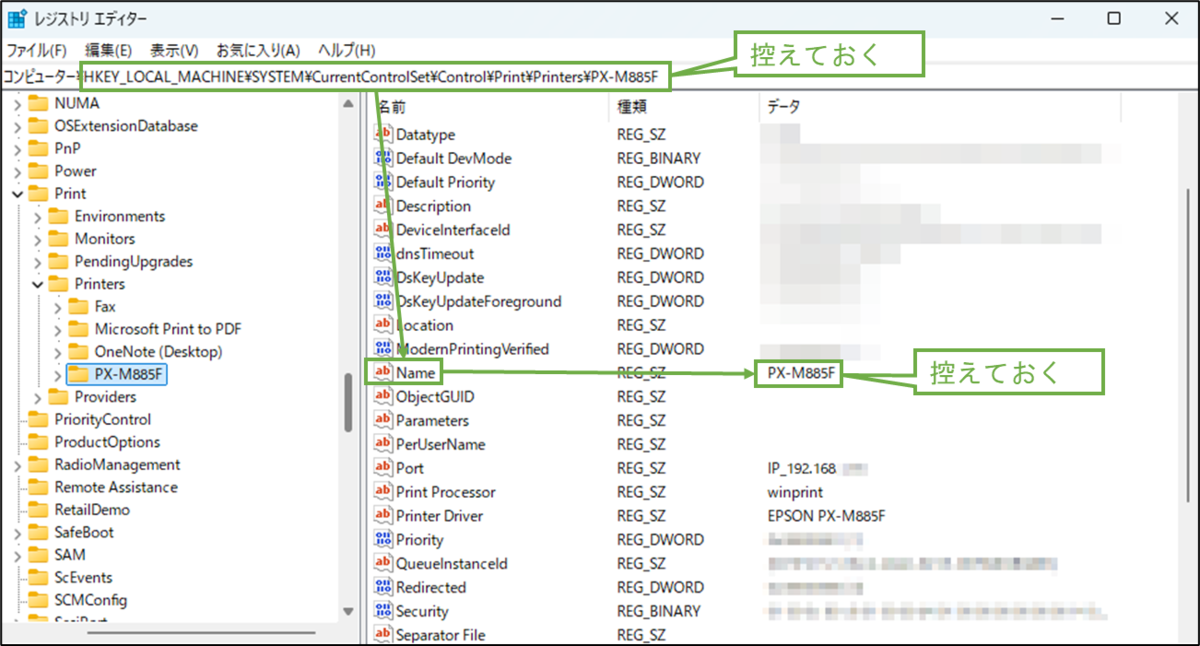The width and height of the screenshot is (1200, 646).
Task: Click the tree pane scroll down arrow
Action: click(x=349, y=611)
